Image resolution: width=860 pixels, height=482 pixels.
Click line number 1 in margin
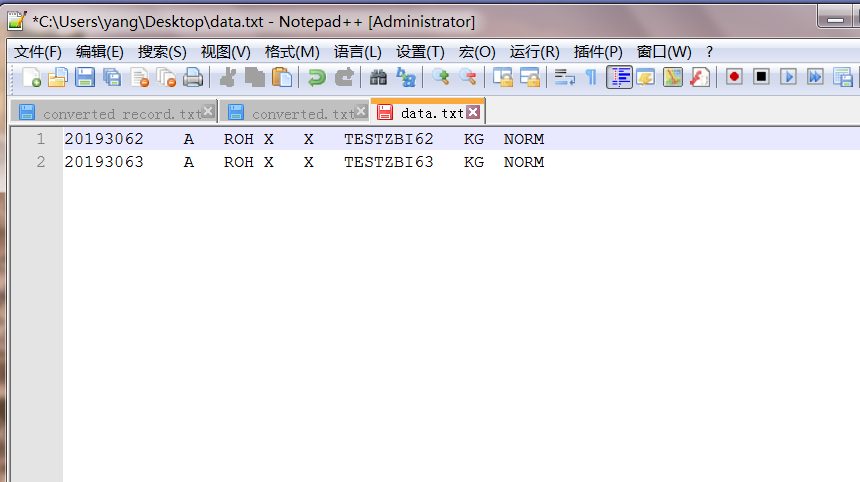pyautogui.click(x=41, y=139)
